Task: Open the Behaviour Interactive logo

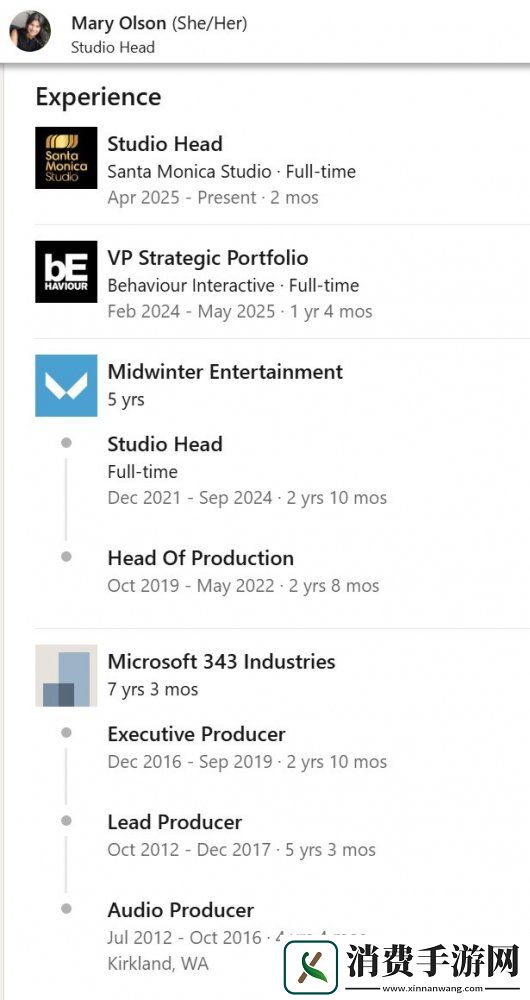Action: (66, 272)
